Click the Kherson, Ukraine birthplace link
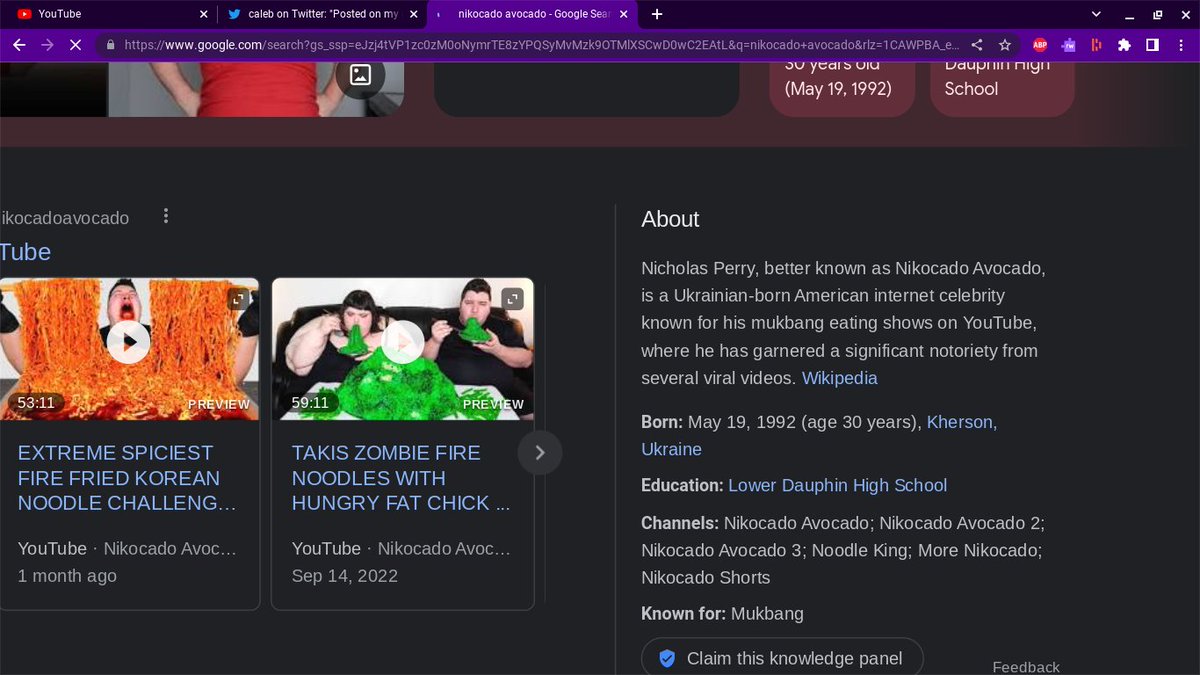1200x675 pixels. [x=819, y=436]
